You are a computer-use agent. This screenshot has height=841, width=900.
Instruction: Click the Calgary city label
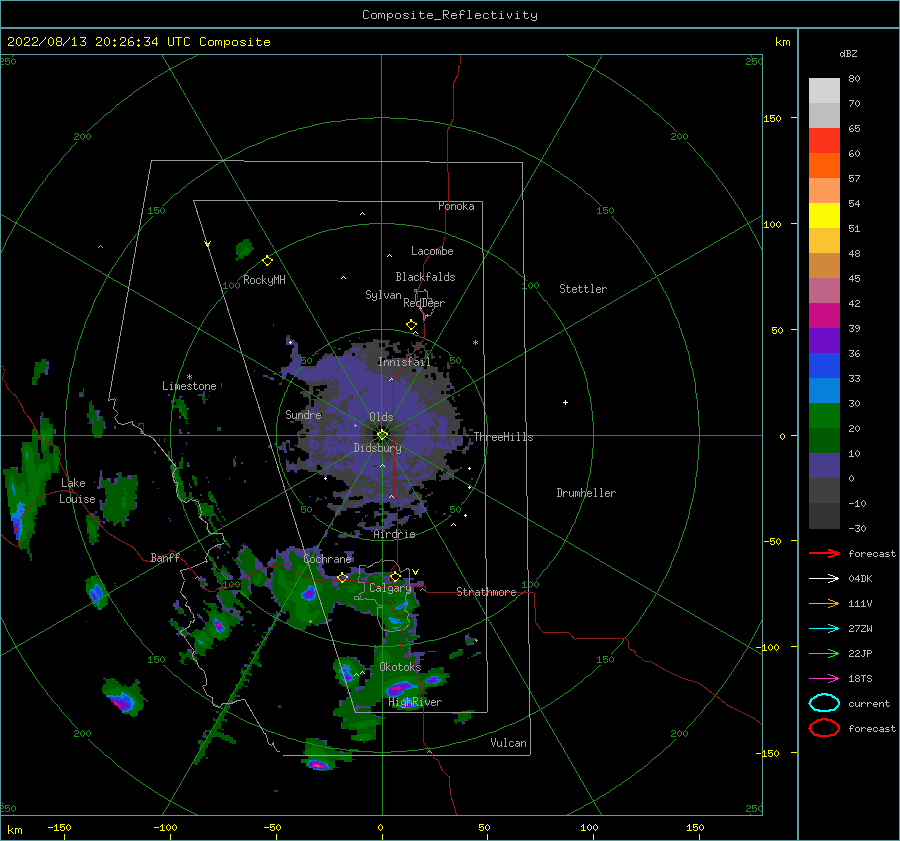click(x=390, y=588)
